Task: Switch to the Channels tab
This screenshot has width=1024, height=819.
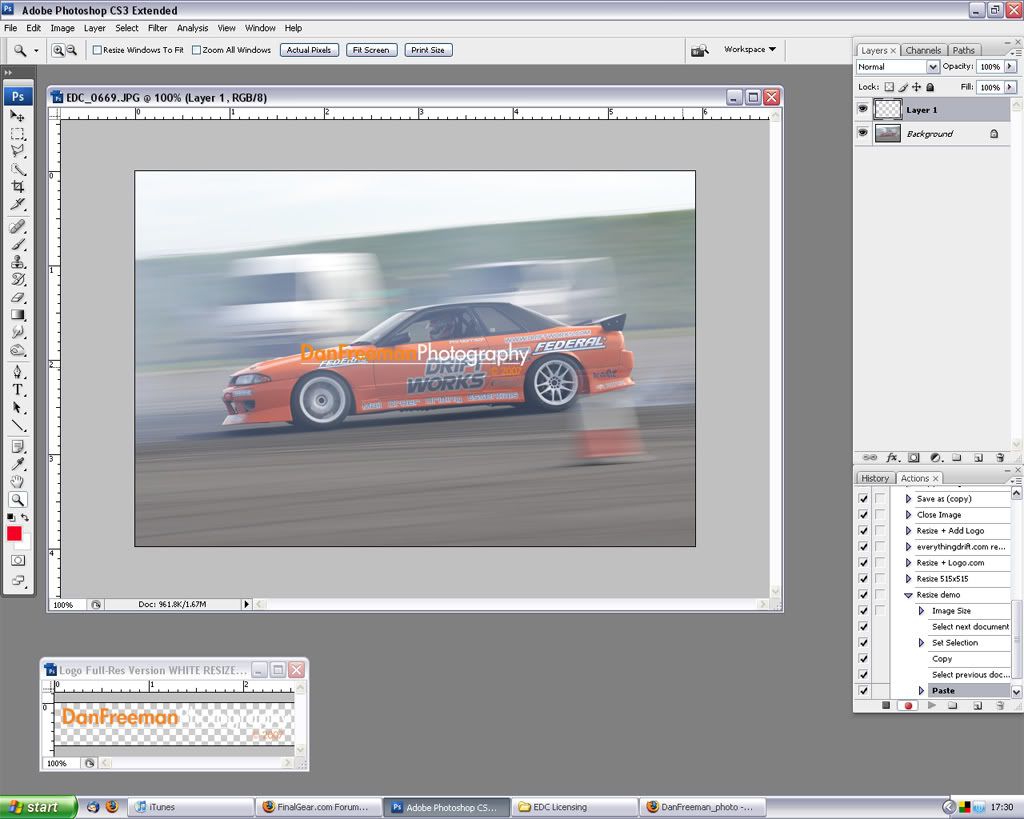Action: click(923, 50)
